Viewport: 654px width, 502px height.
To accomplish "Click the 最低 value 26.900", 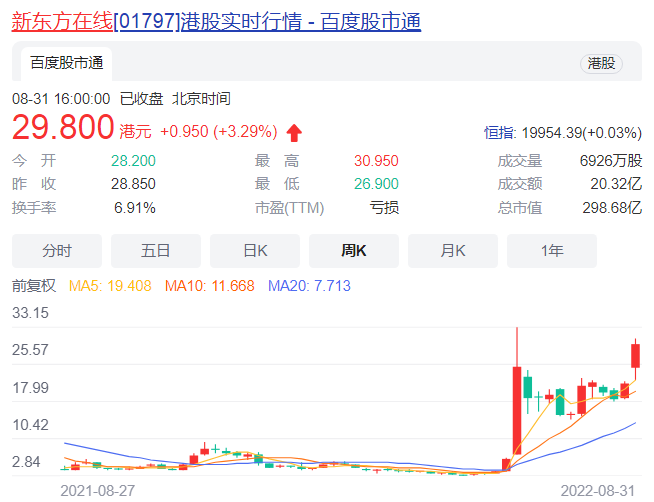I will pos(376,184).
